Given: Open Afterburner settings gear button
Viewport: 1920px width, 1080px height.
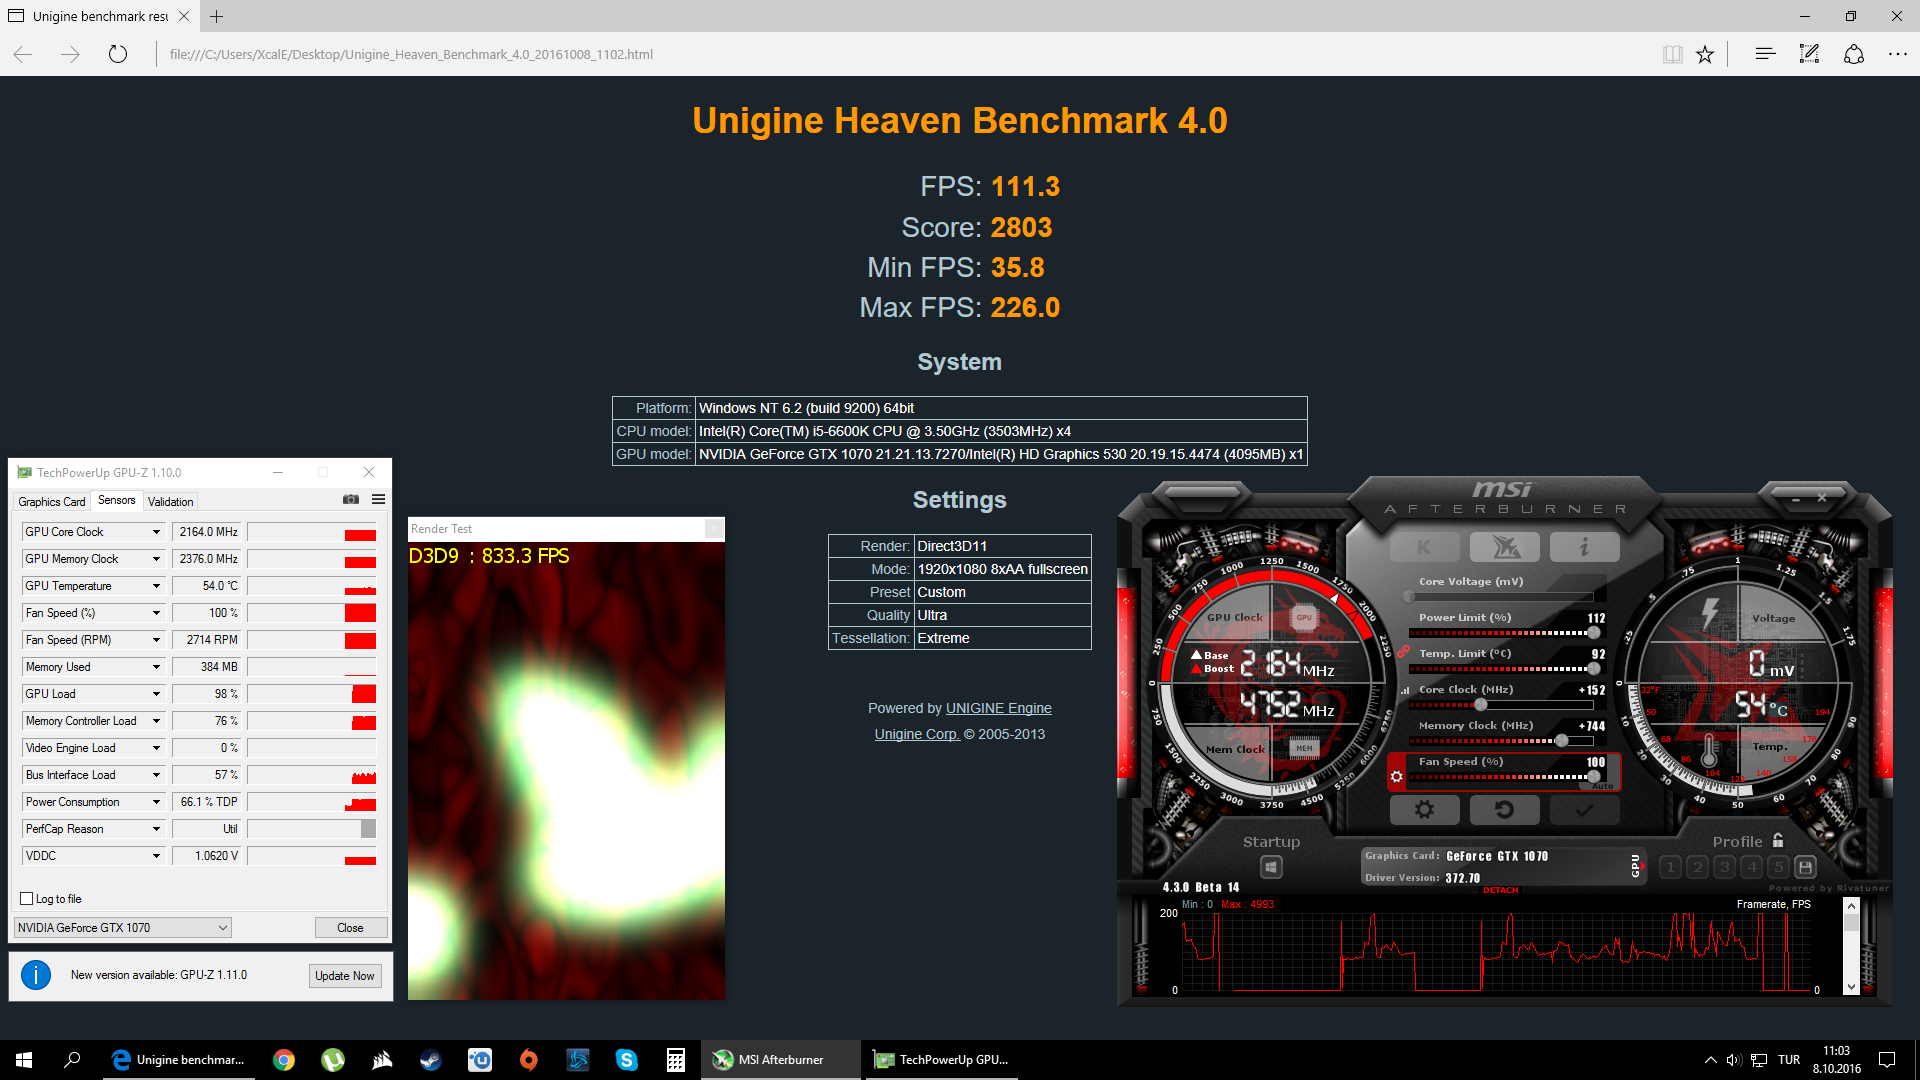Looking at the screenshot, I should (x=1424, y=810).
